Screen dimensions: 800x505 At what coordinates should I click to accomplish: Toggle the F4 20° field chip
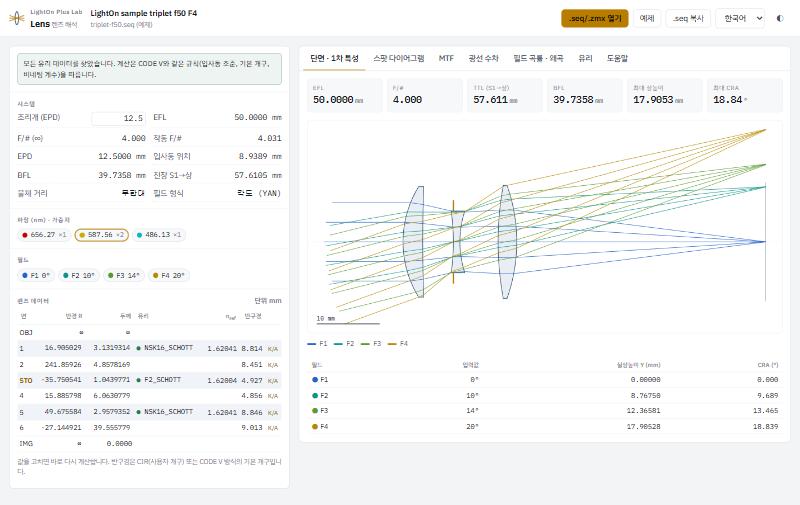coord(169,275)
